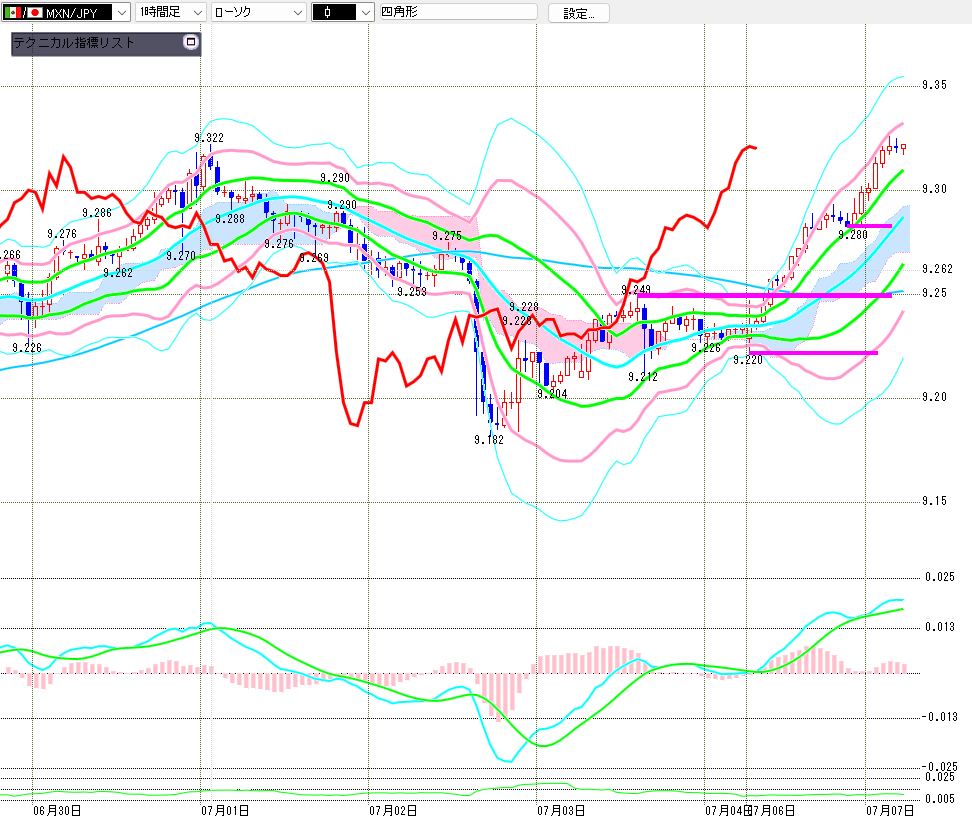Open the 1時間足 timeframe dropdown
972x820 pixels.
click(198, 12)
